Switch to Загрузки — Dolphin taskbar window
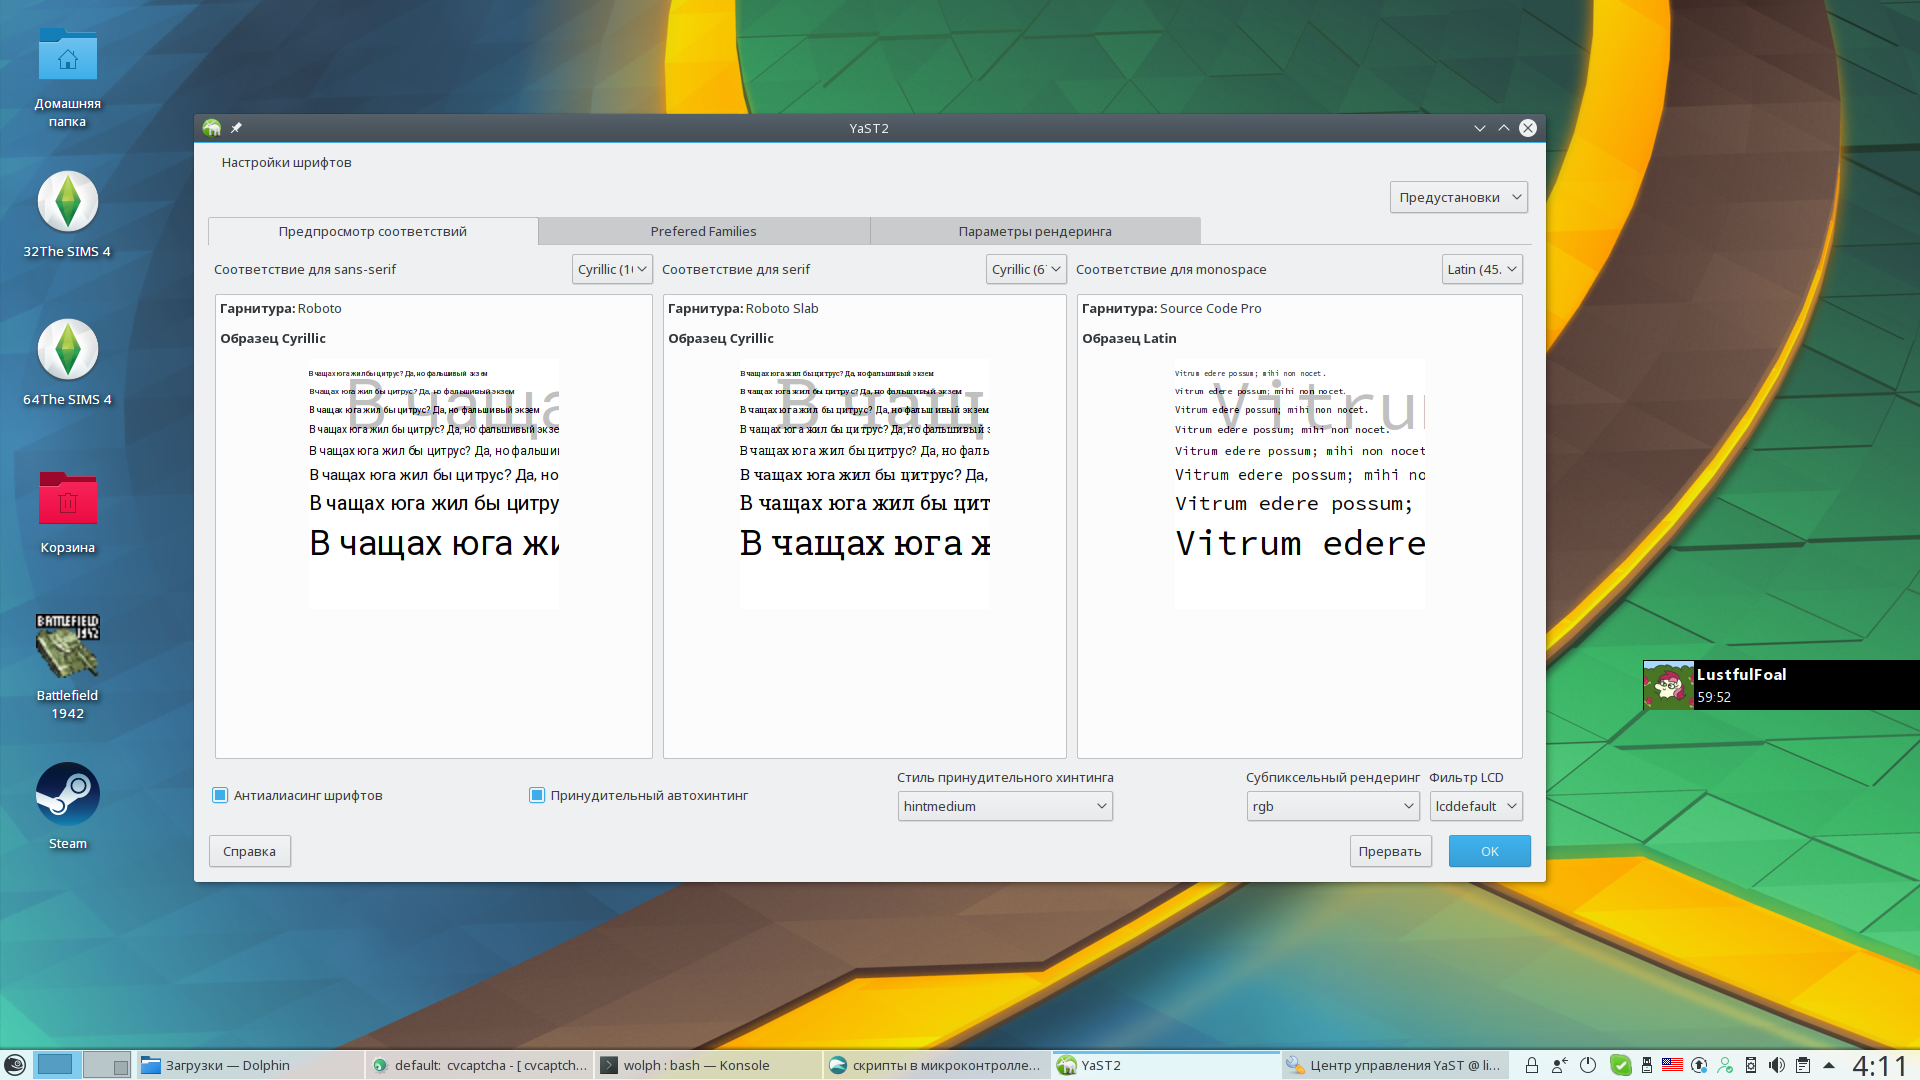Image resolution: width=1920 pixels, height=1080 pixels. (250, 1065)
